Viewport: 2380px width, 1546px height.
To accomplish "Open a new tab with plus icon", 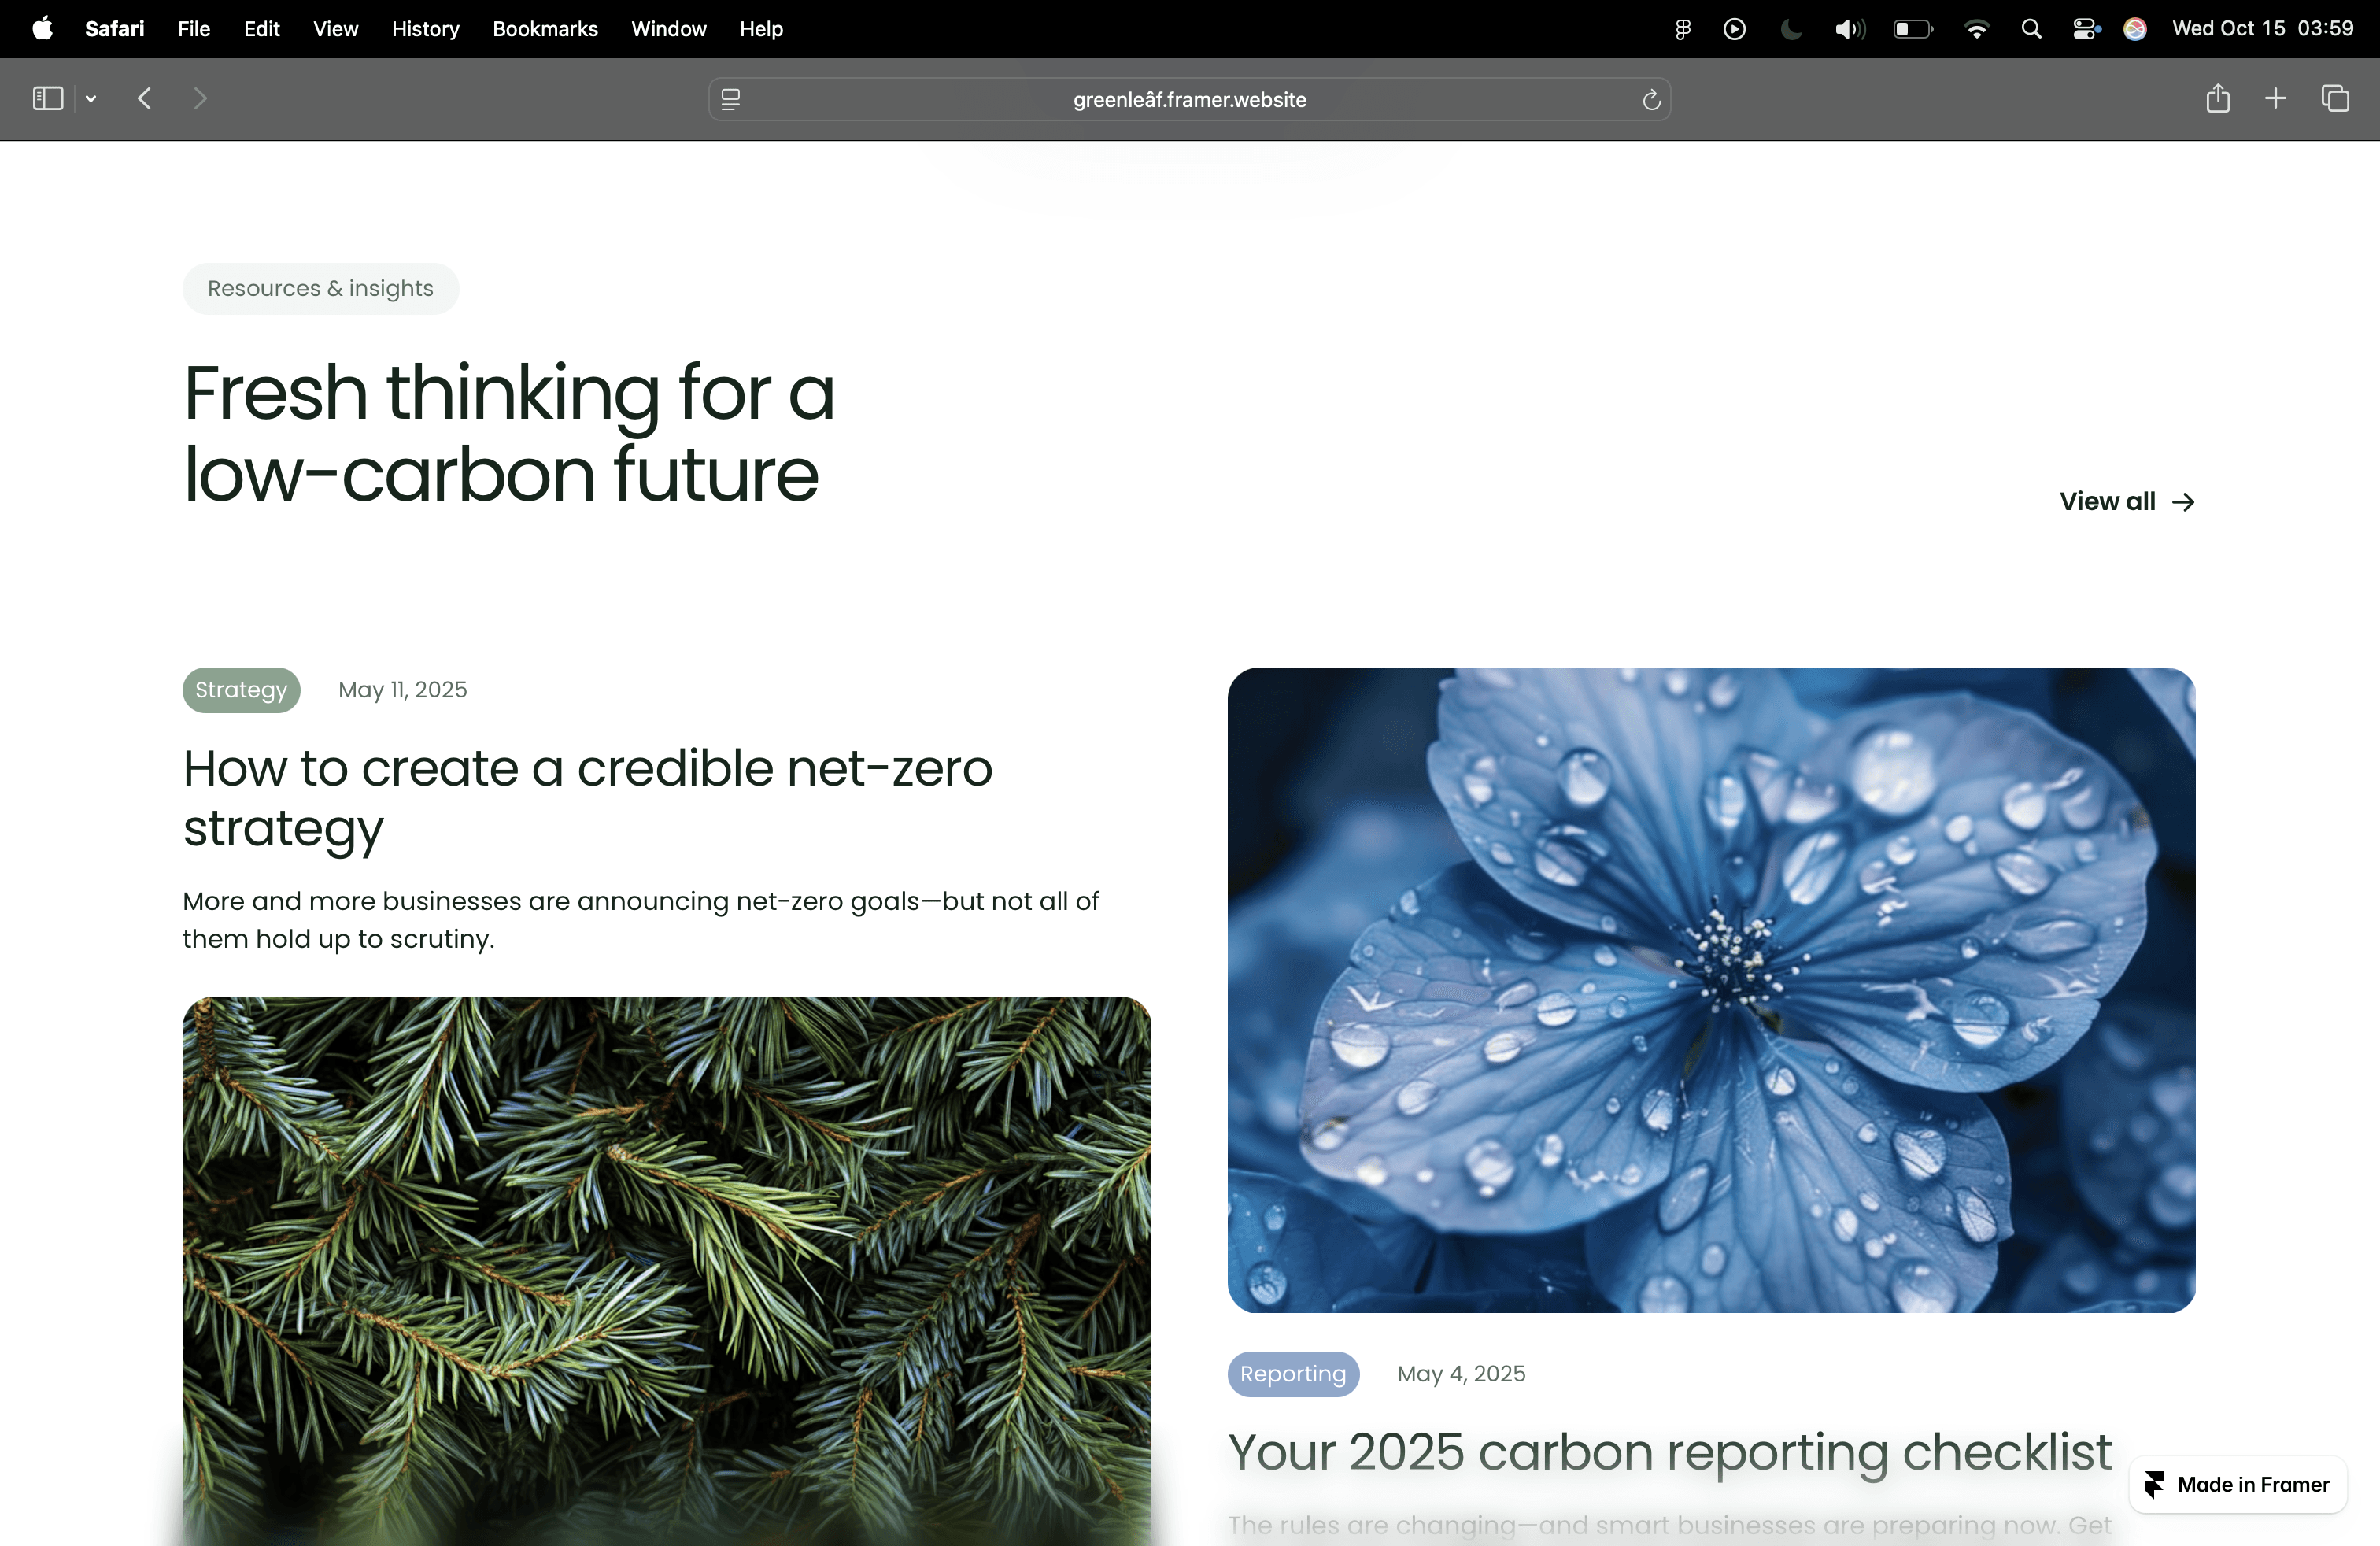I will coord(2275,98).
